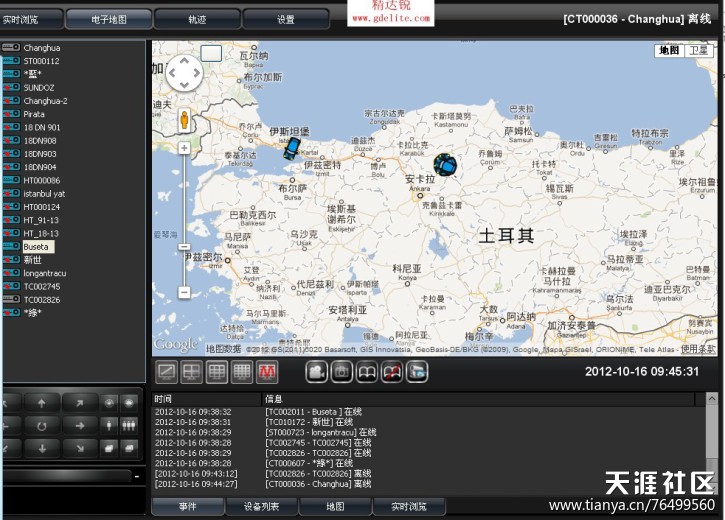Select device SUNDOZ in list

[x=39, y=87]
